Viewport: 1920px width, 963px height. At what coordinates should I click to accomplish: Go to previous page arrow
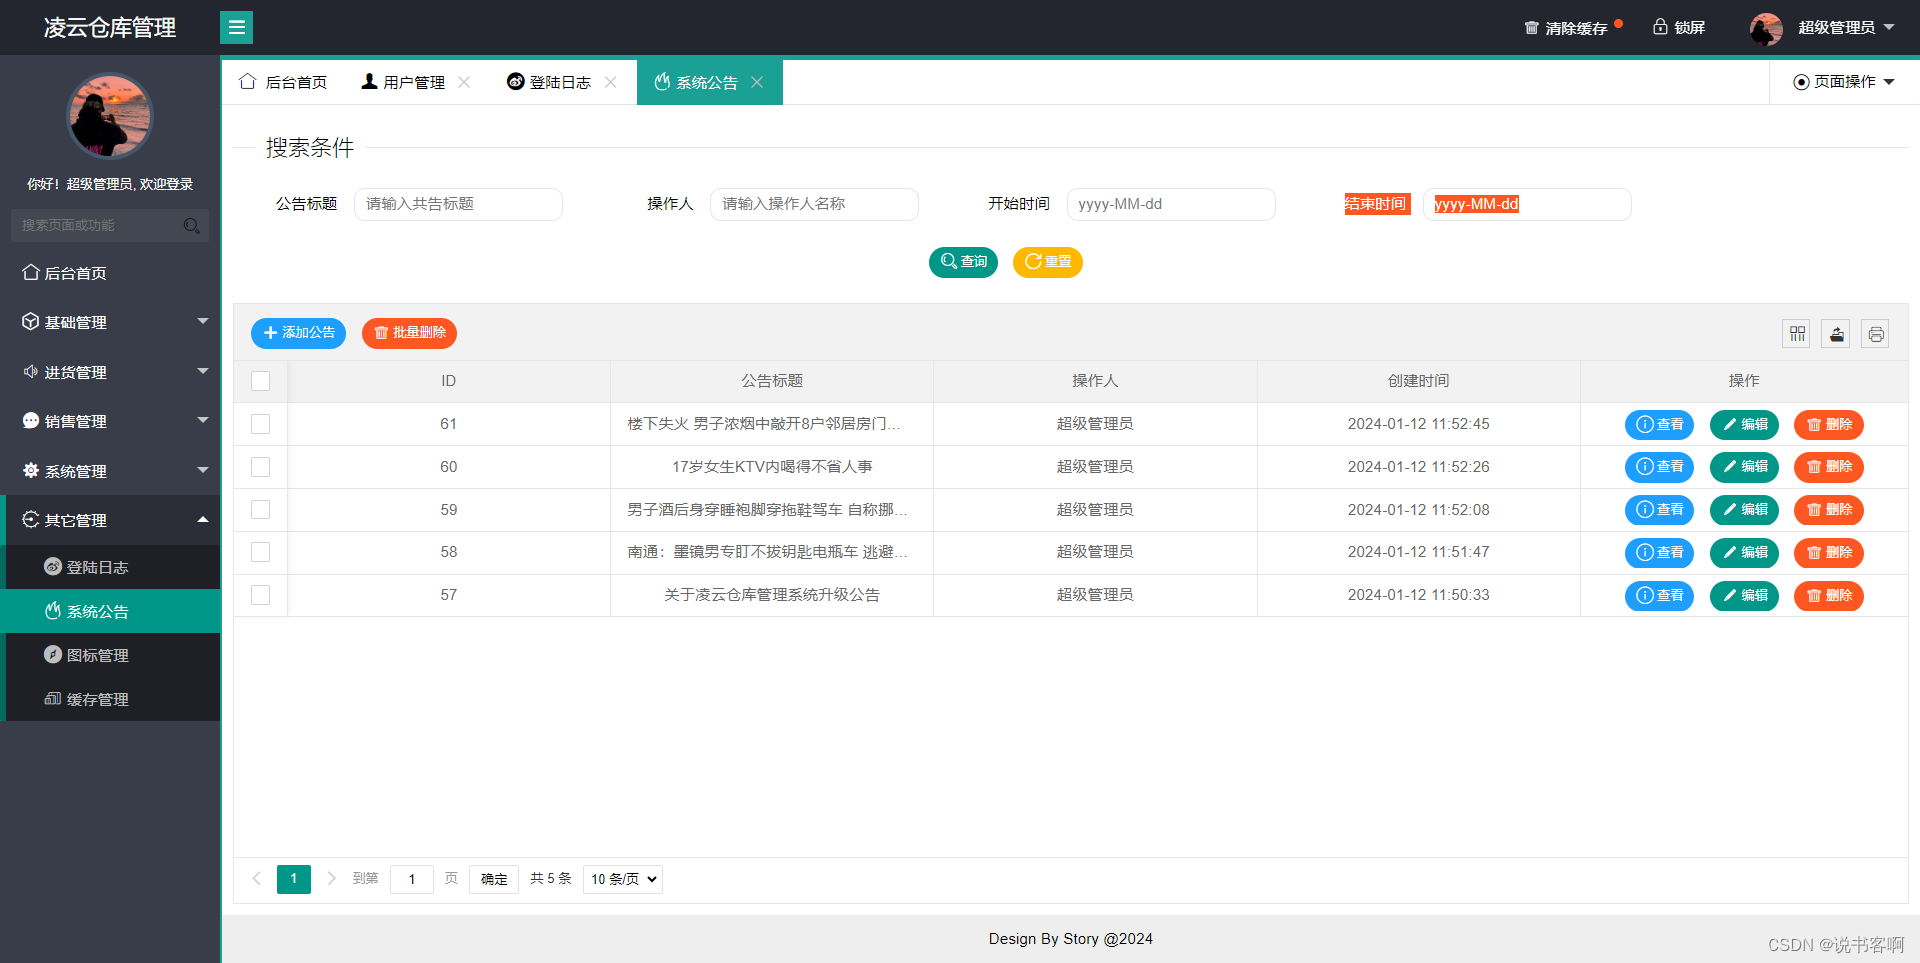click(257, 879)
